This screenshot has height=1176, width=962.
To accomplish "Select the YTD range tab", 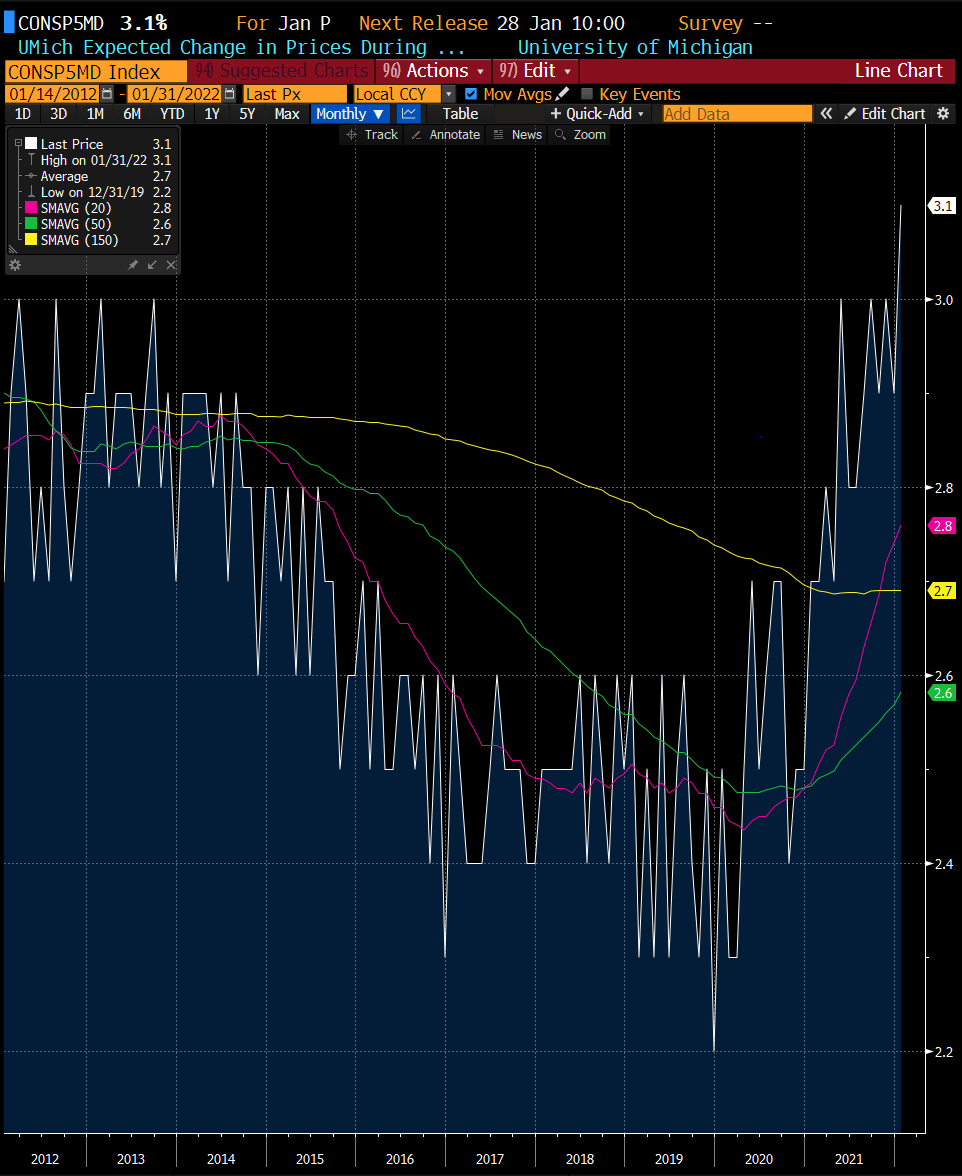I will pos(172,114).
